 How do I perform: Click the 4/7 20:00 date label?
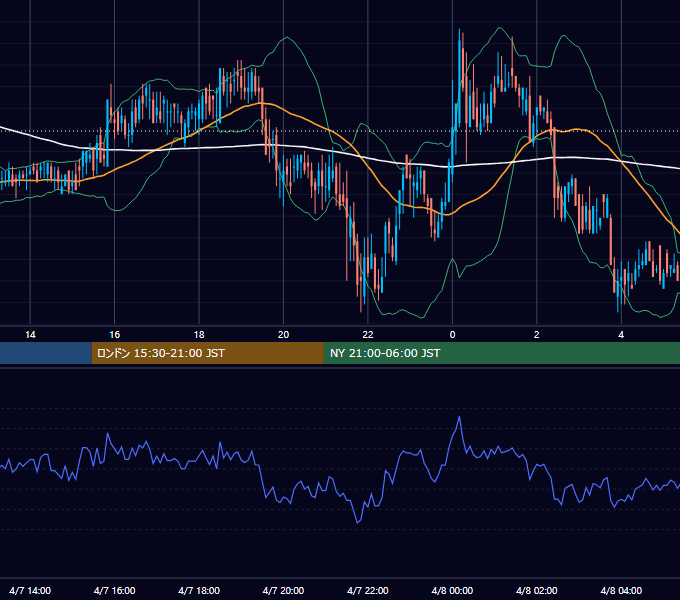point(283,590)
